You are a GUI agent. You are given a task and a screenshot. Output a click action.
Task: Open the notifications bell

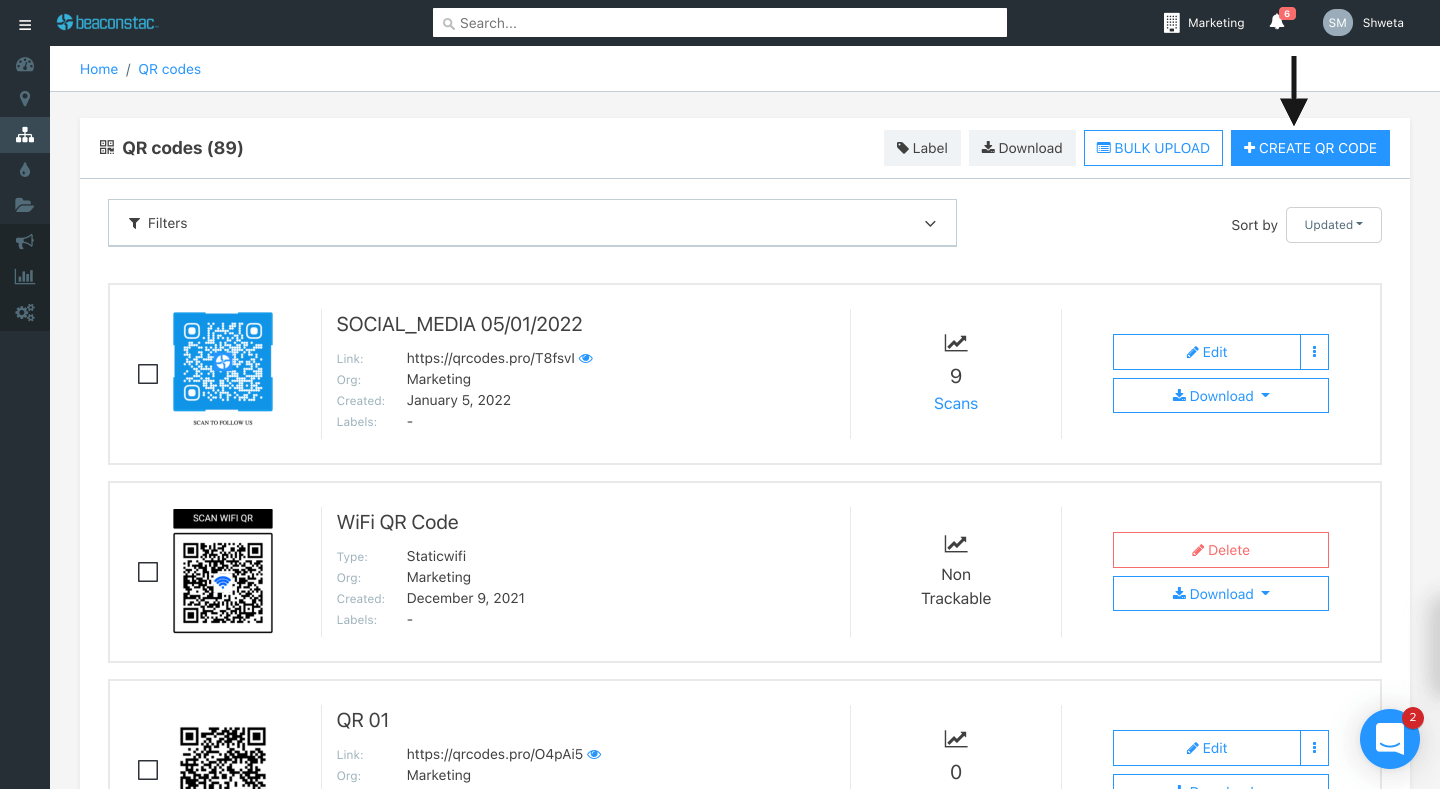pyautogui.click(x=1277, y=22)
